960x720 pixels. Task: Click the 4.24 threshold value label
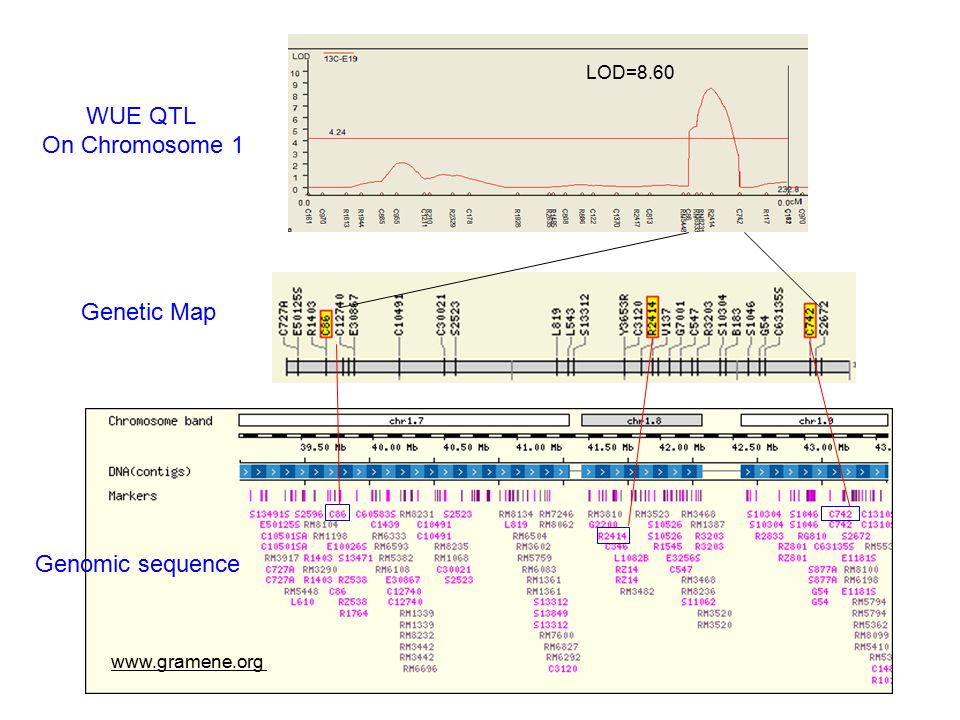pos(337,132)
